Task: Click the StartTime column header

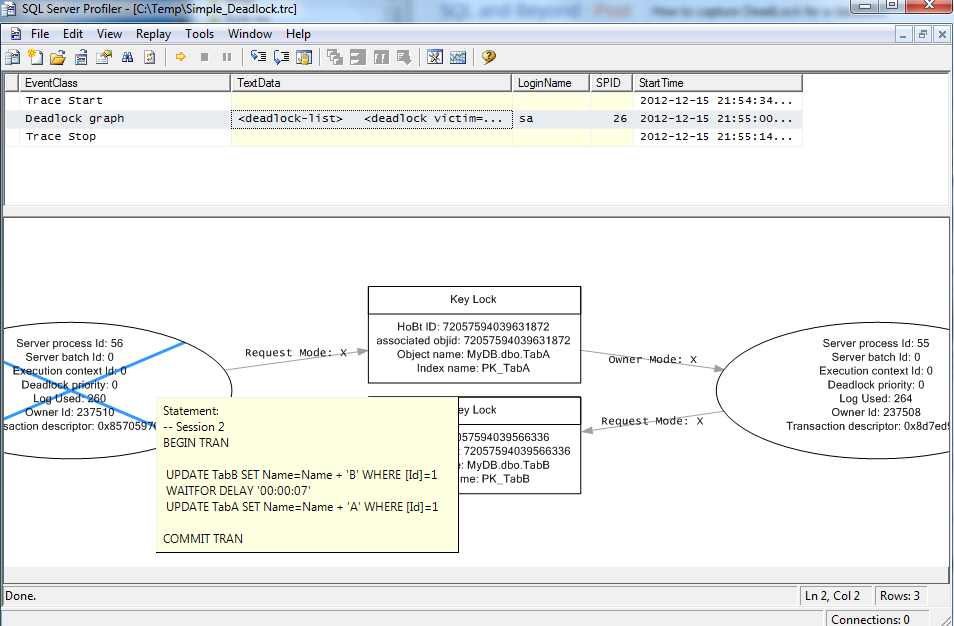Action: coord(717,83)
